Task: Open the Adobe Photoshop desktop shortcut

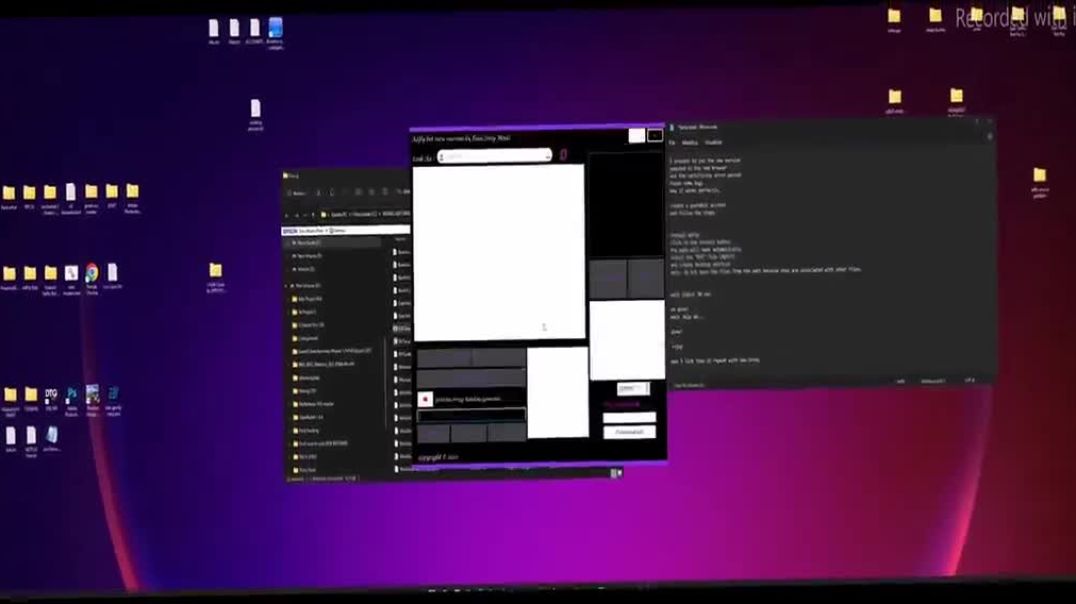Action: (72, 395)
